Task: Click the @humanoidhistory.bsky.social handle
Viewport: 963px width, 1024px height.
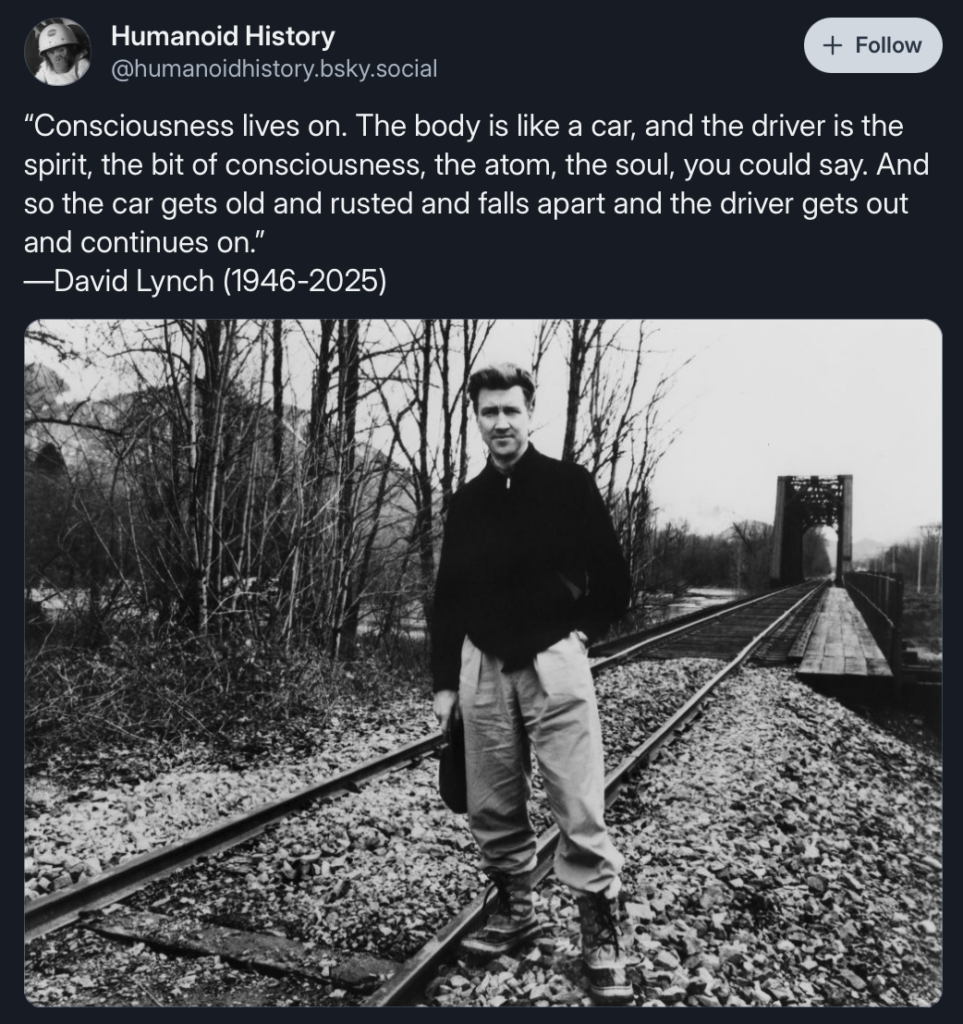Action: point(273,69)
